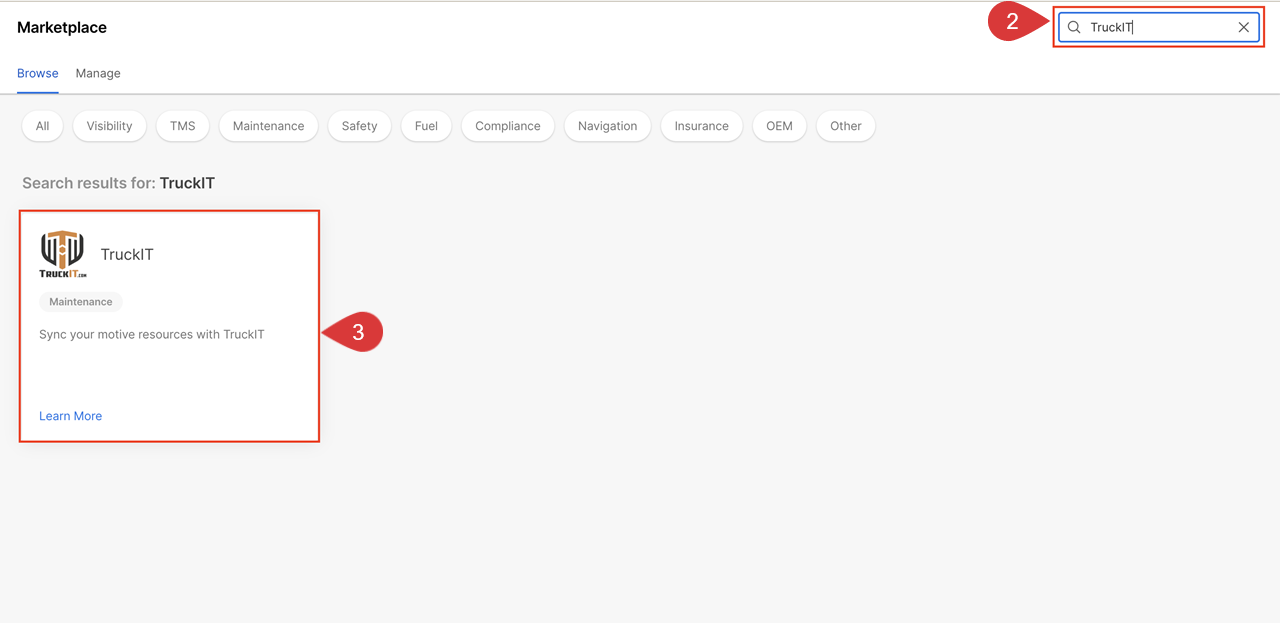The image size is (1280, 623).
Task: Click the TruckIT search input field
Action: click(1158, 28)
